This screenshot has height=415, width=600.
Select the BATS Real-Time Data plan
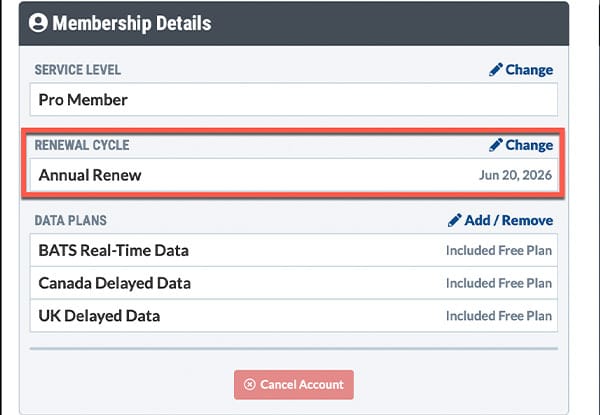point(113,250)
